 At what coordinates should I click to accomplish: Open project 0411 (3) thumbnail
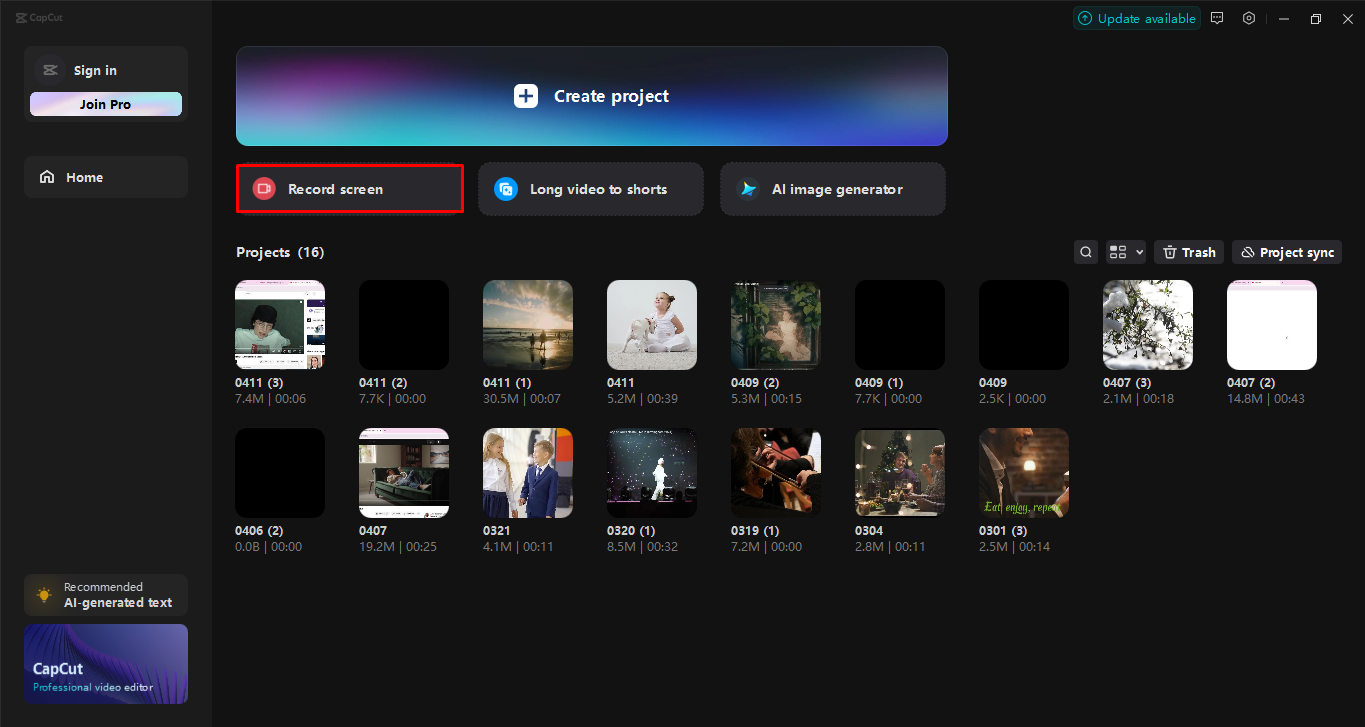280,325
